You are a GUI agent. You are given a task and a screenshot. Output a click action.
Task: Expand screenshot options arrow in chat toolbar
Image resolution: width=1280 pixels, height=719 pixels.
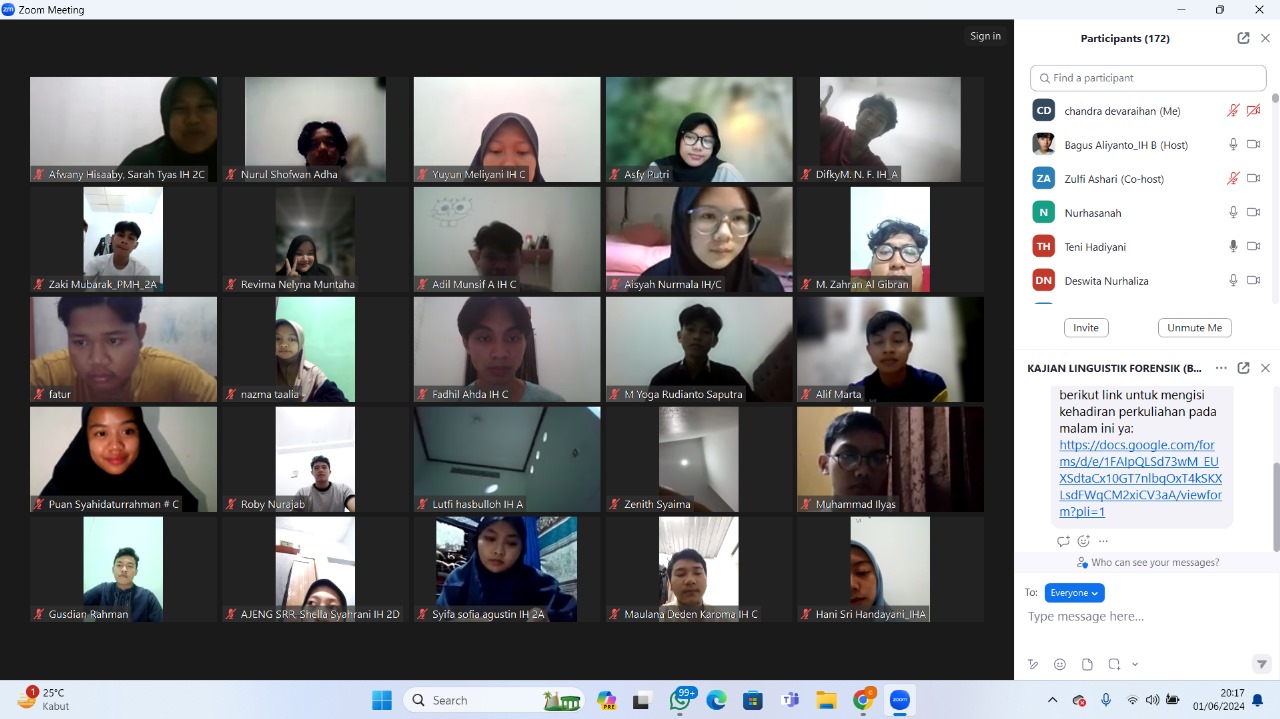pos(1135,664)
